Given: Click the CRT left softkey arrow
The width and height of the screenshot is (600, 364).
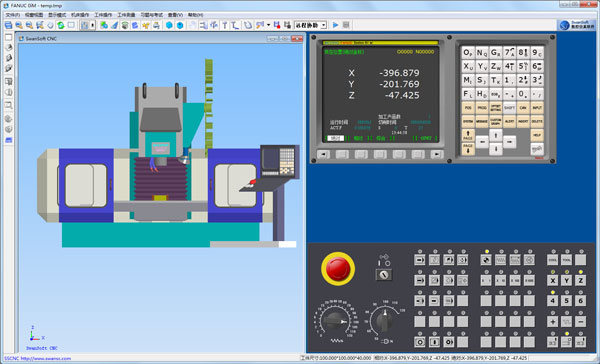Looking at the screenshot, I should [323, 154].
